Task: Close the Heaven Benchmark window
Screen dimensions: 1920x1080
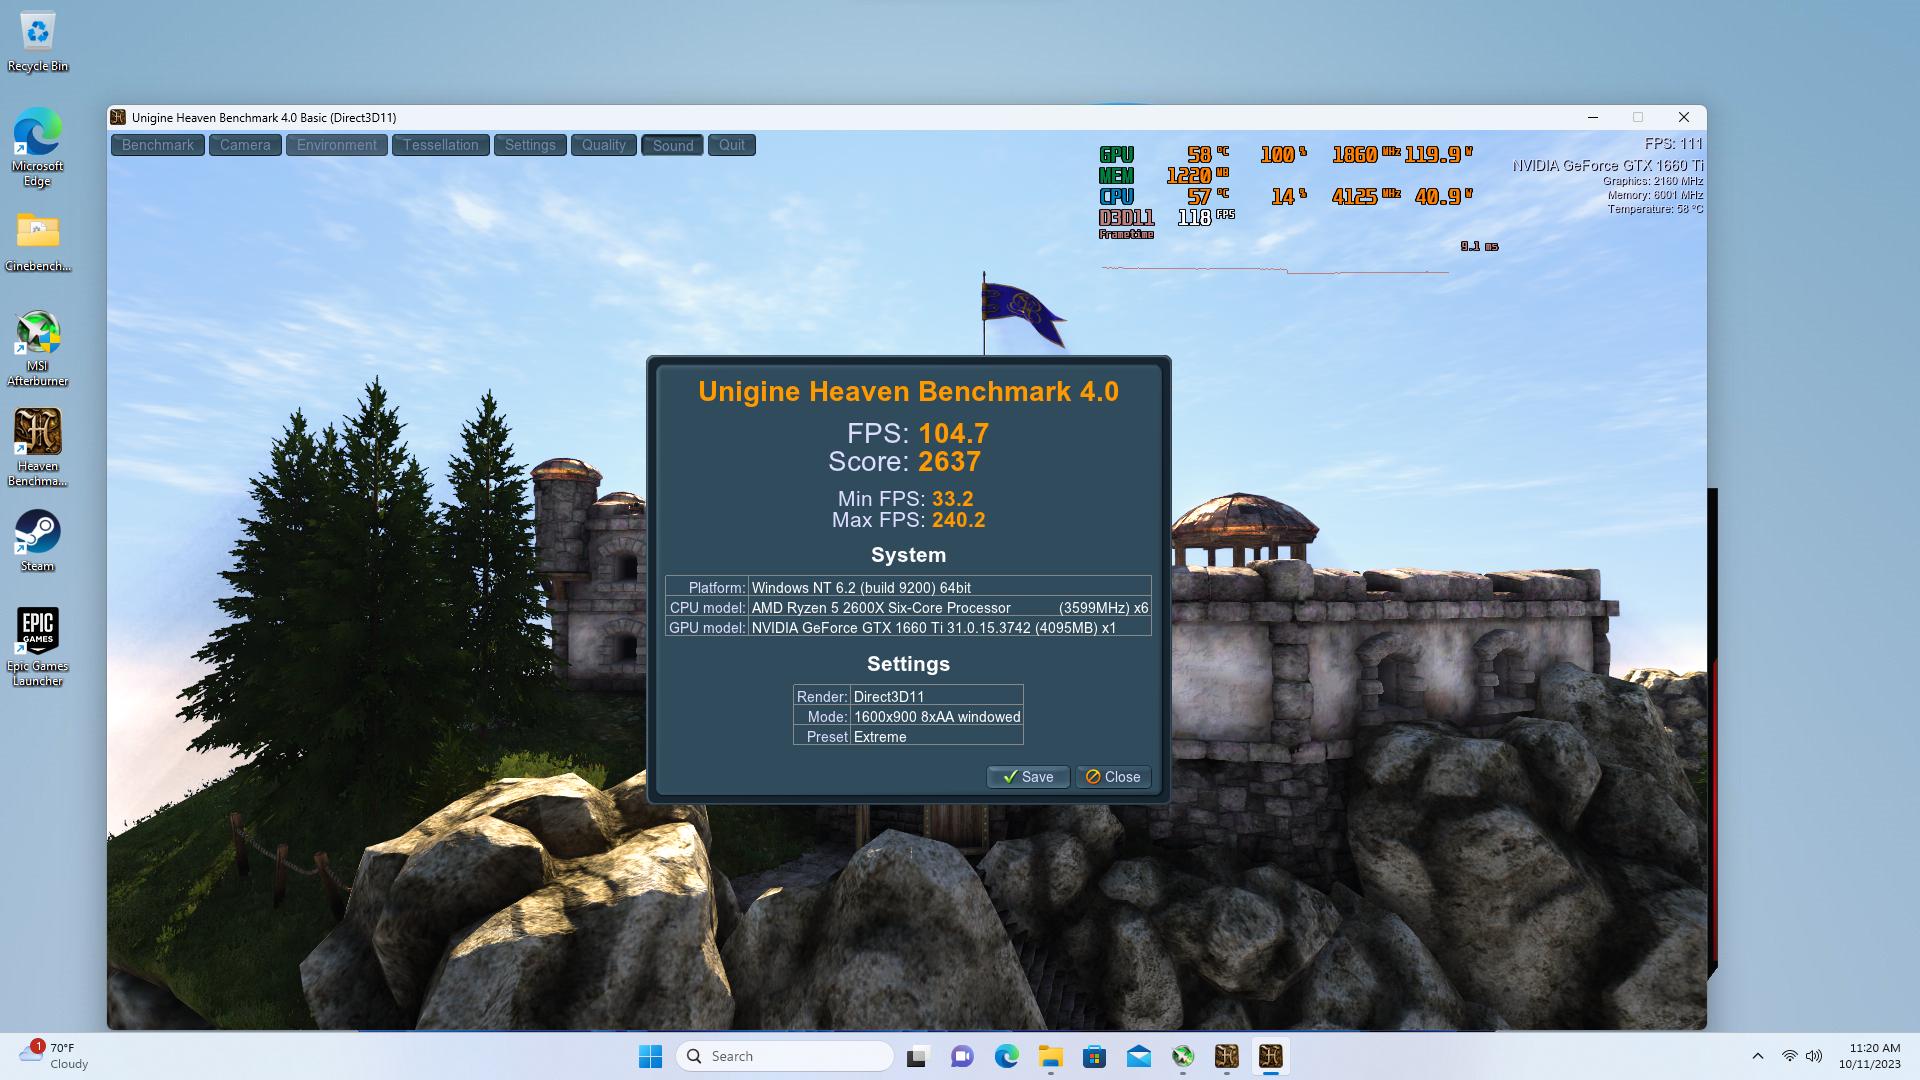Action: (x=1684, y=117)
